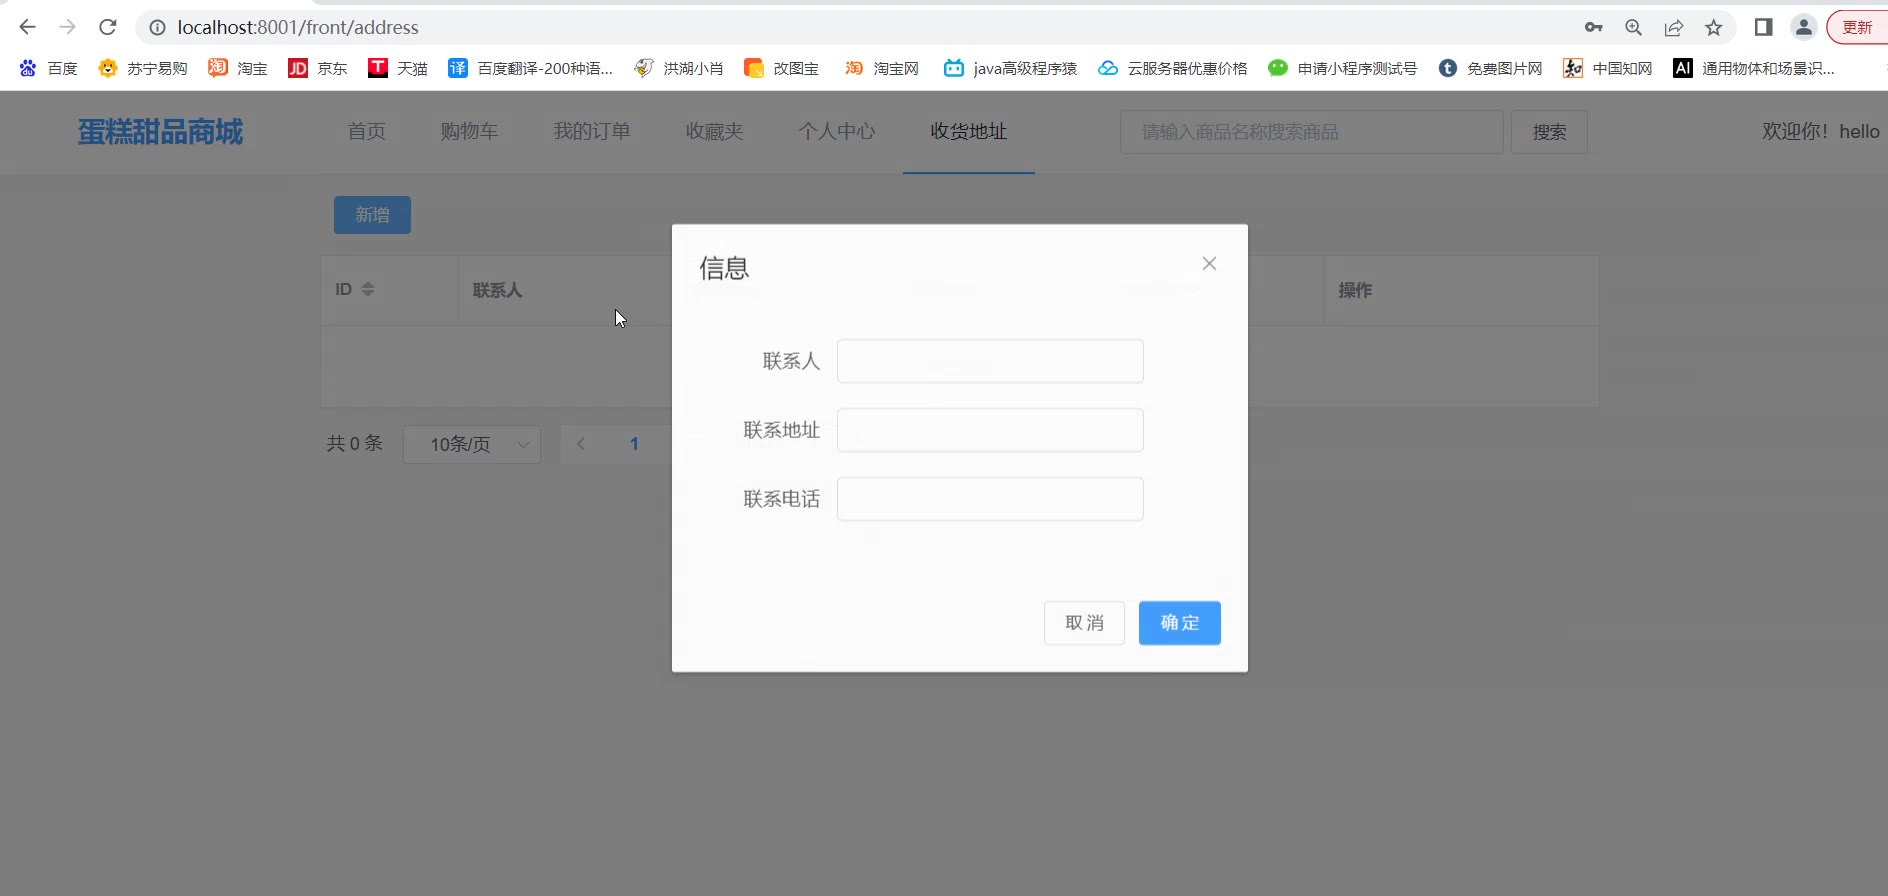Screen dimensions: 1888x896
Task: Bookmark this page with star icon
Action: coord(1714,27)
